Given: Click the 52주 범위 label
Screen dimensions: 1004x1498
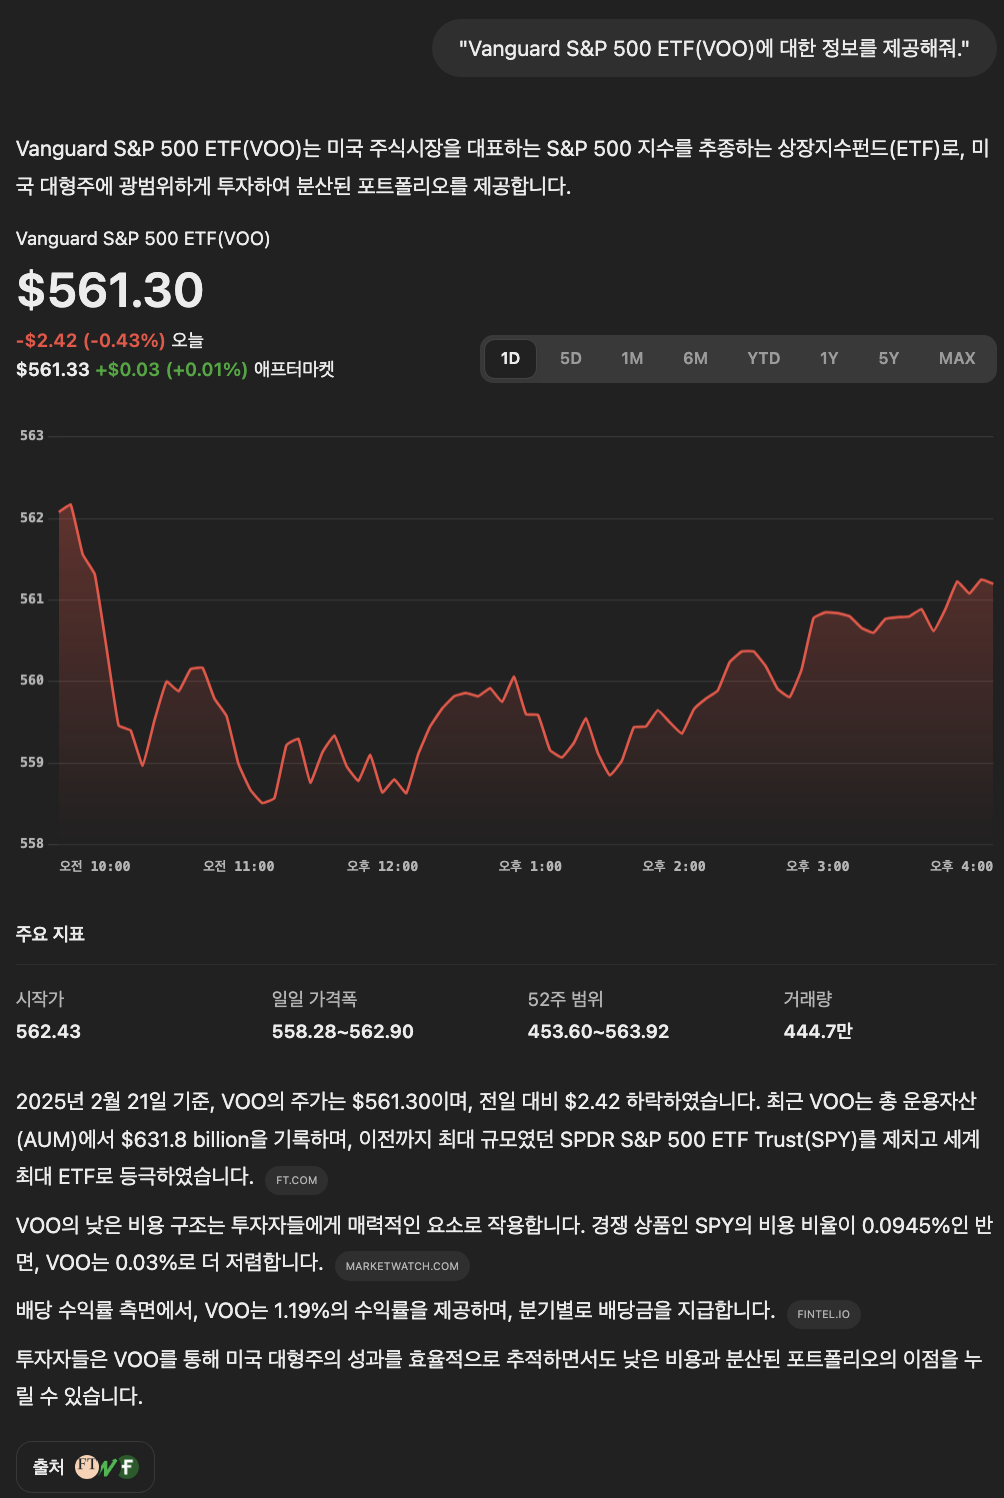Looking at the screenshot, I should tap(565, 999).
